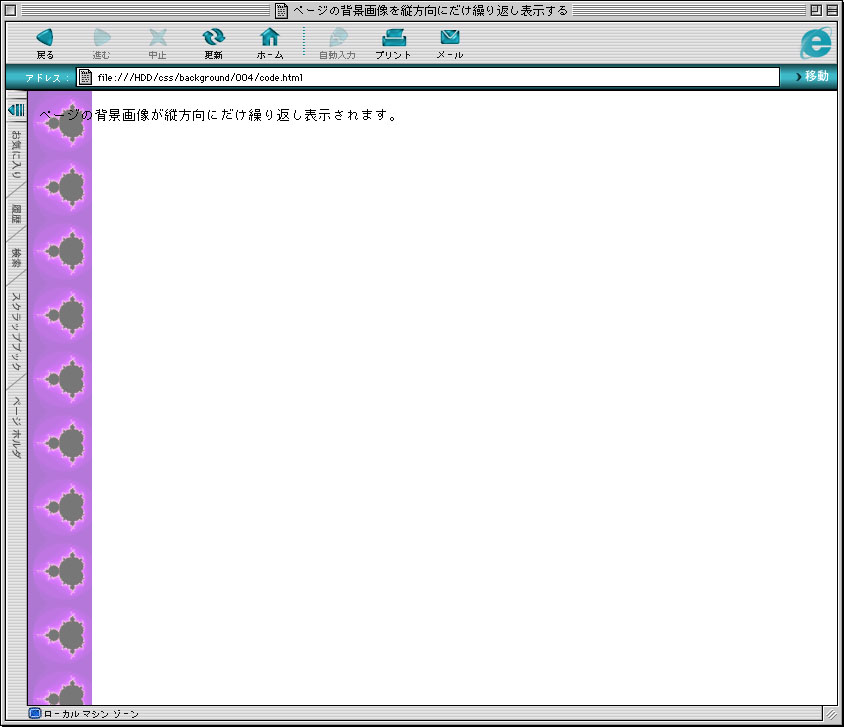The height and width of the screenshot is (727, 844).
Task: Open mail with the メール envelope icon
Action: pyautogui.click(x=449, y=38)
